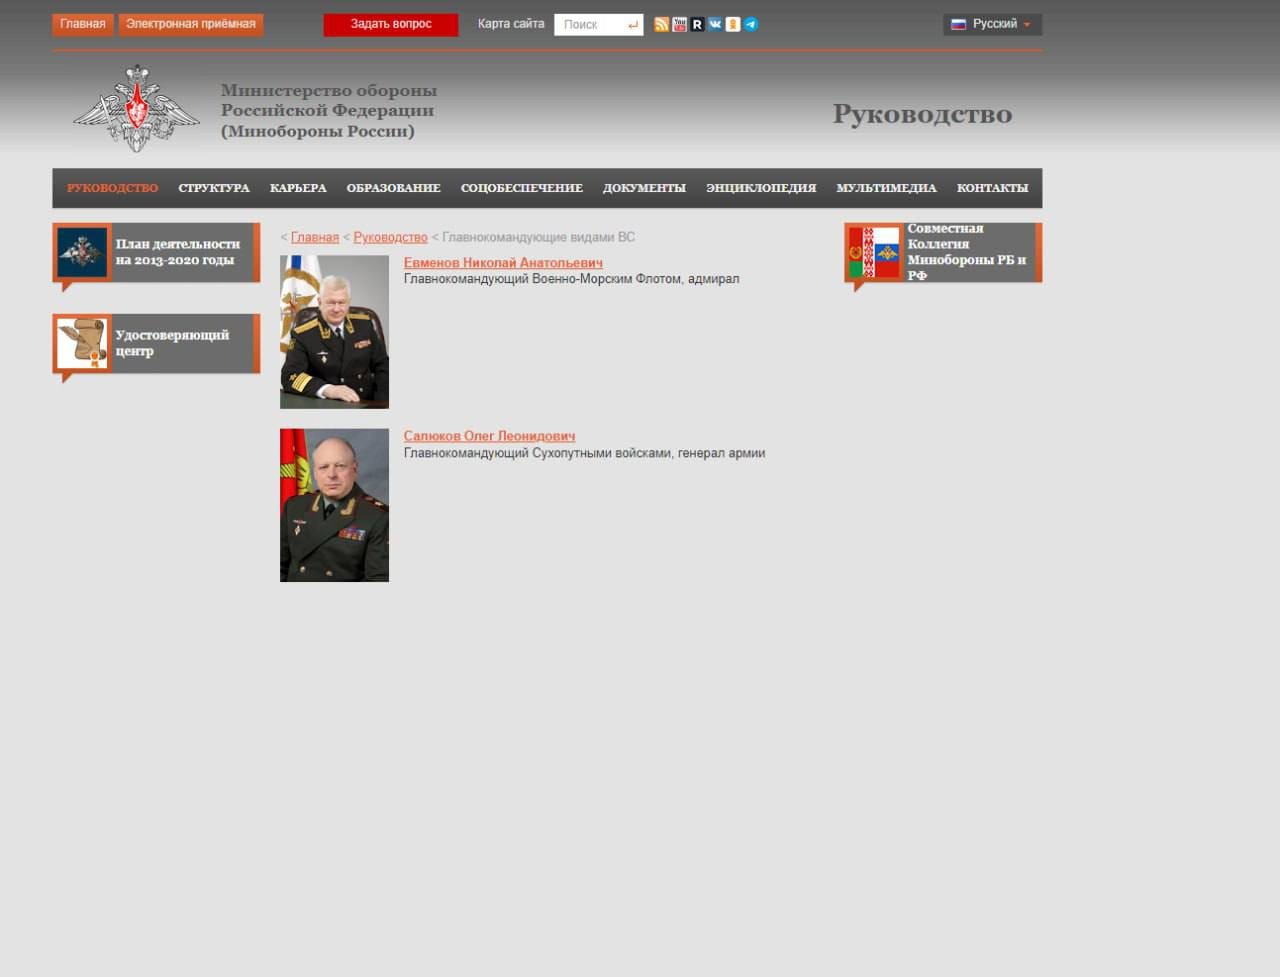Click the photo of the Navy admiral
Screen dimensions: 1280x977
coord(334,332)
